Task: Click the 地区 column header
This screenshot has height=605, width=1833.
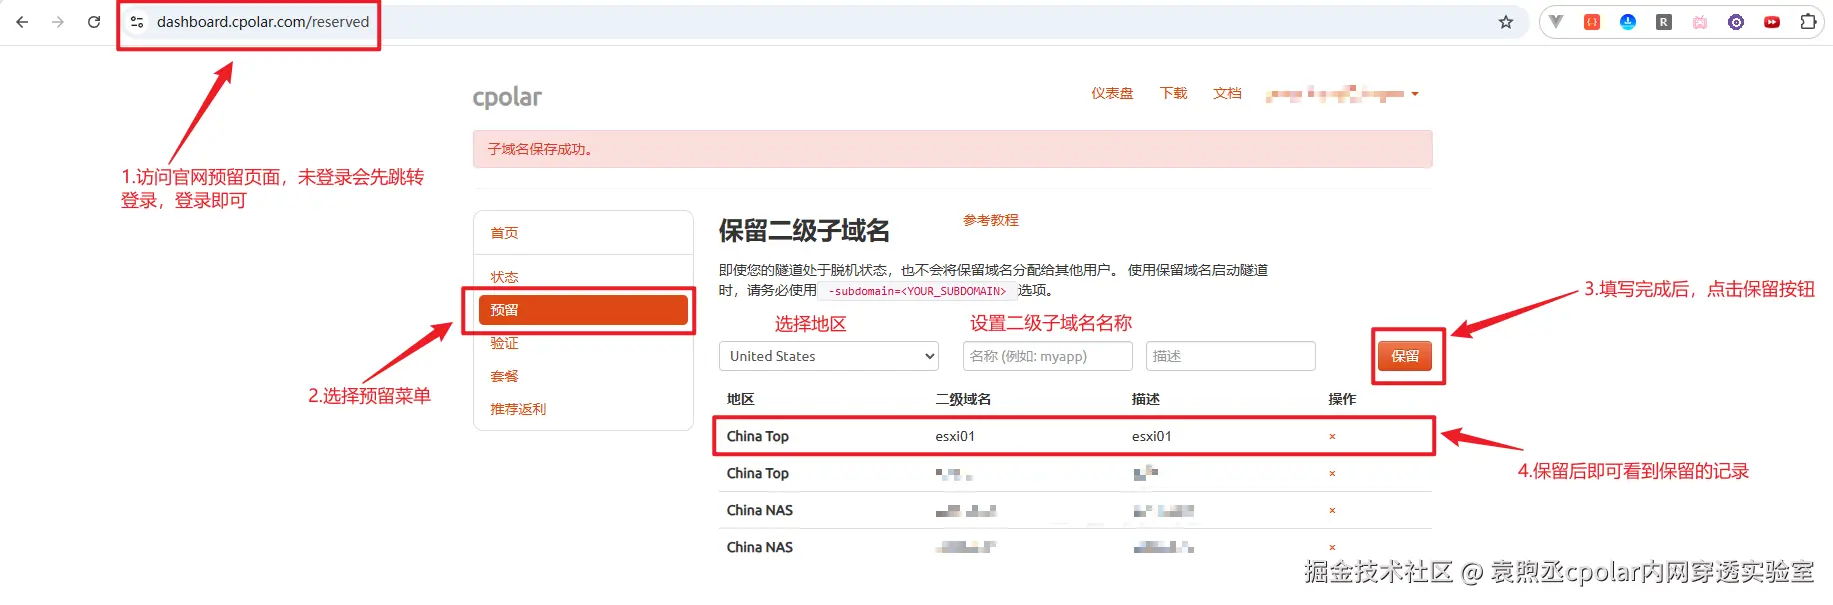Action: 740,399
